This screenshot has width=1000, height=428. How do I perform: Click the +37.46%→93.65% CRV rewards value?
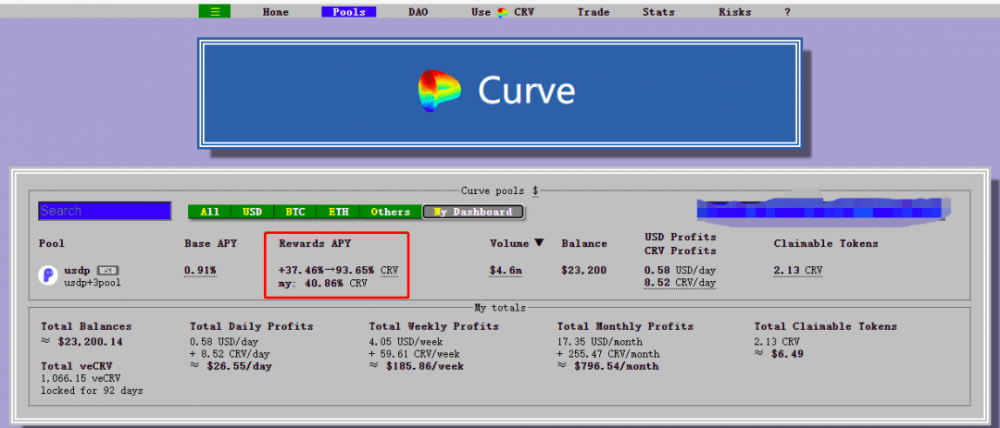[339, 270]
